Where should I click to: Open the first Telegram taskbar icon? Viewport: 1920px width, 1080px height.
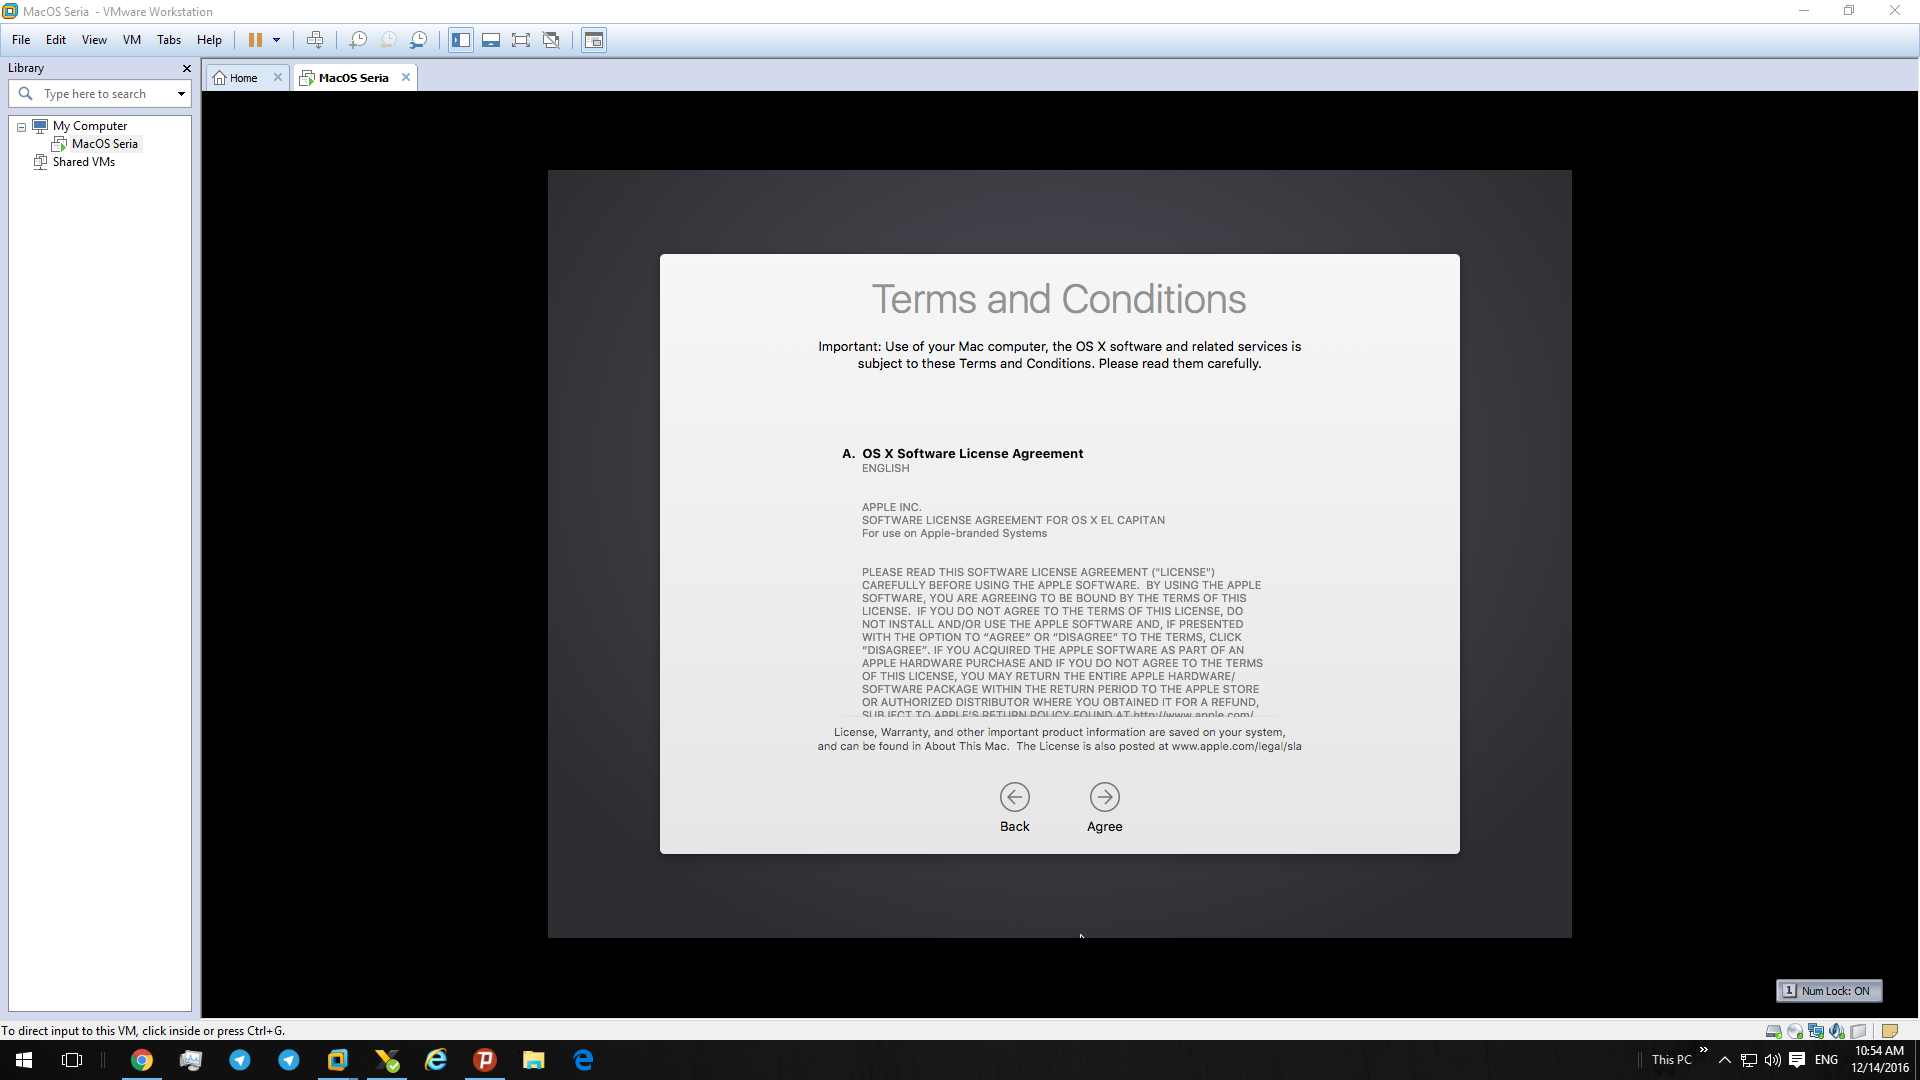pyautogui.click(x=240, y=1060)
